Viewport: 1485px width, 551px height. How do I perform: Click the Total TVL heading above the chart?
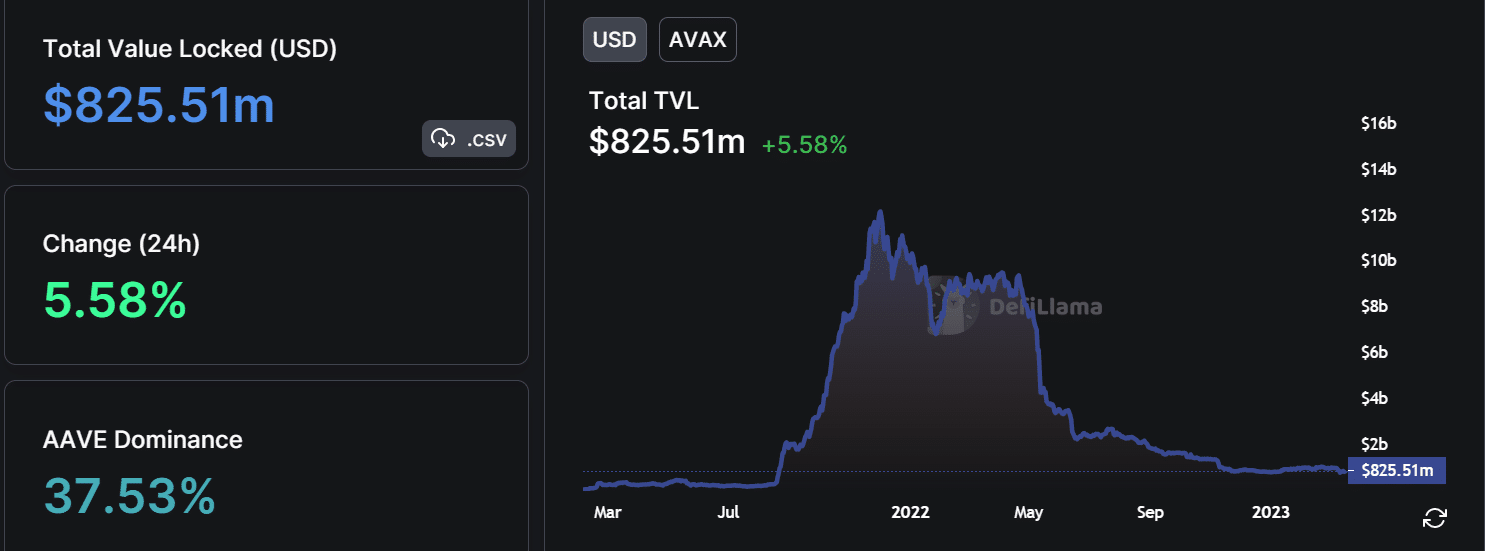pos(643,101)
